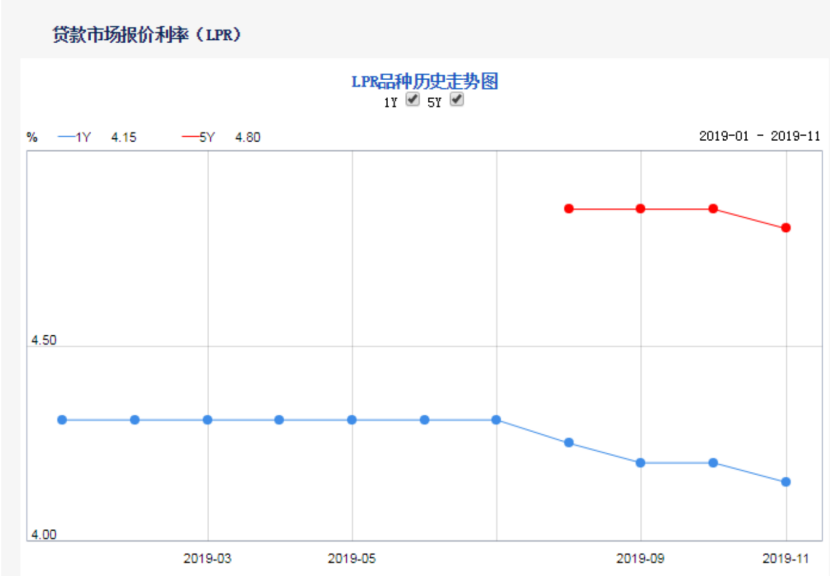The width and height of the screenshot is (832, 576).
Task: Click the declining red data point at 2019-11
Action: pos(785,227)
